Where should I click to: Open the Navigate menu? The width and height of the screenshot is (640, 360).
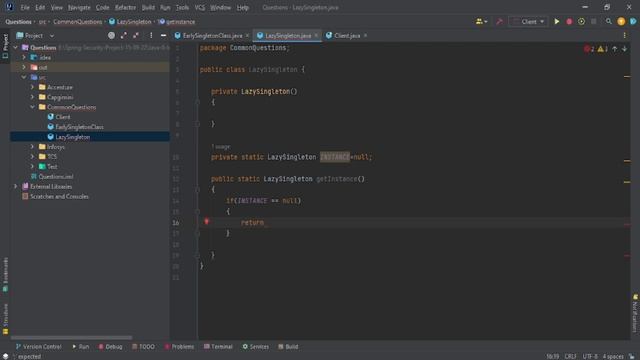coord(79,7)
